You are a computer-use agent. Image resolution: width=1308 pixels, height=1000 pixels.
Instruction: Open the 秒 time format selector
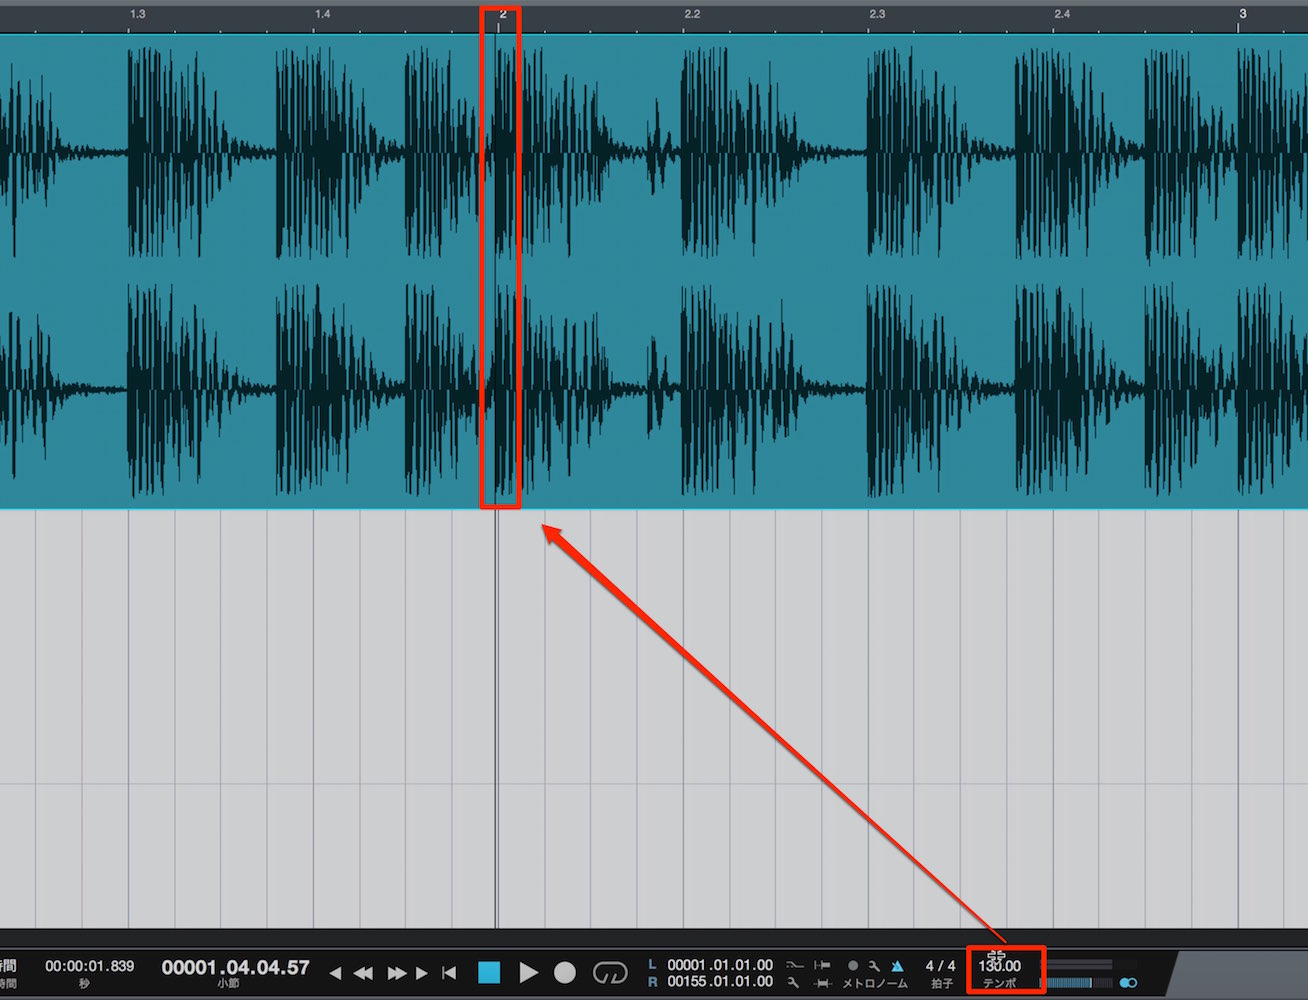pyautogui.click(x=85, y=984)
